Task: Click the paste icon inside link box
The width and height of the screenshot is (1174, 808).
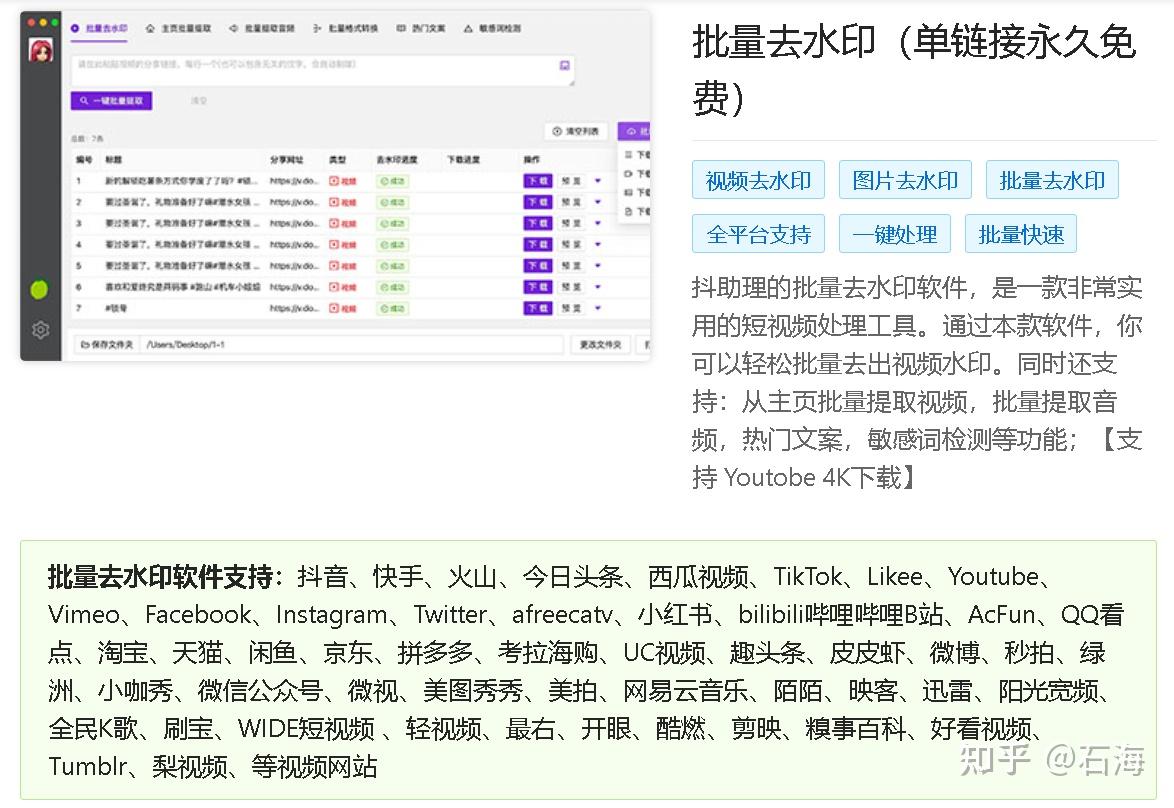Action: [565, 65]
